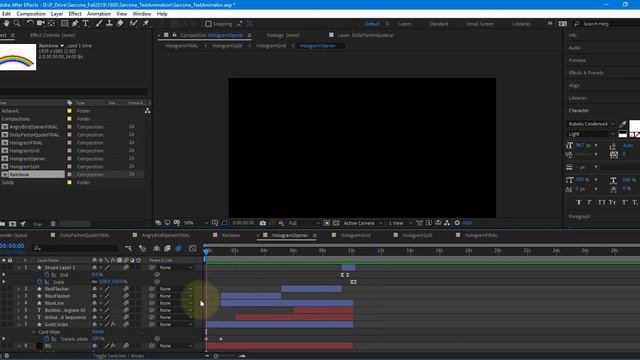640x360 pixels.
Task: Toggle the lock on the Composition viewer tab
Action: point(175,35)
